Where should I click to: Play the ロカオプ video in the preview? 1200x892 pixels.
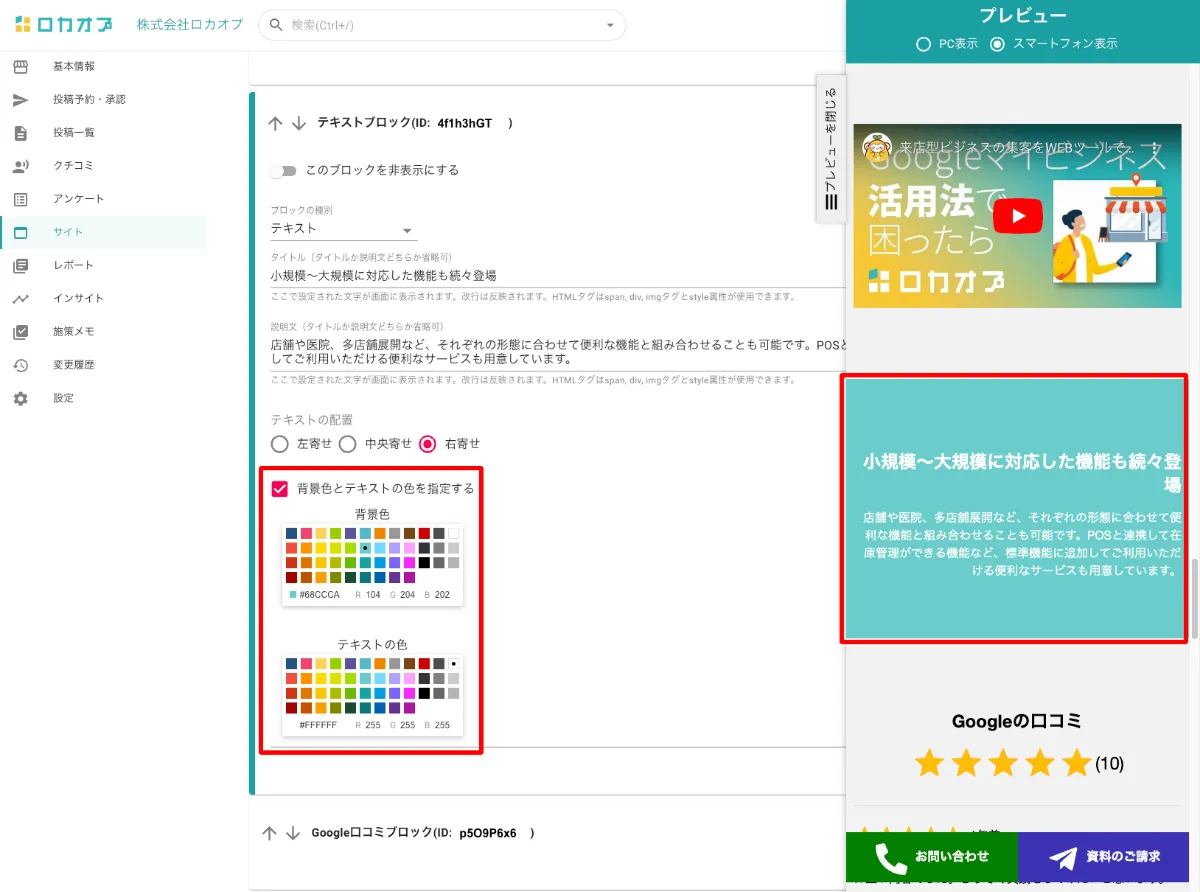[x=1018, y=215]
